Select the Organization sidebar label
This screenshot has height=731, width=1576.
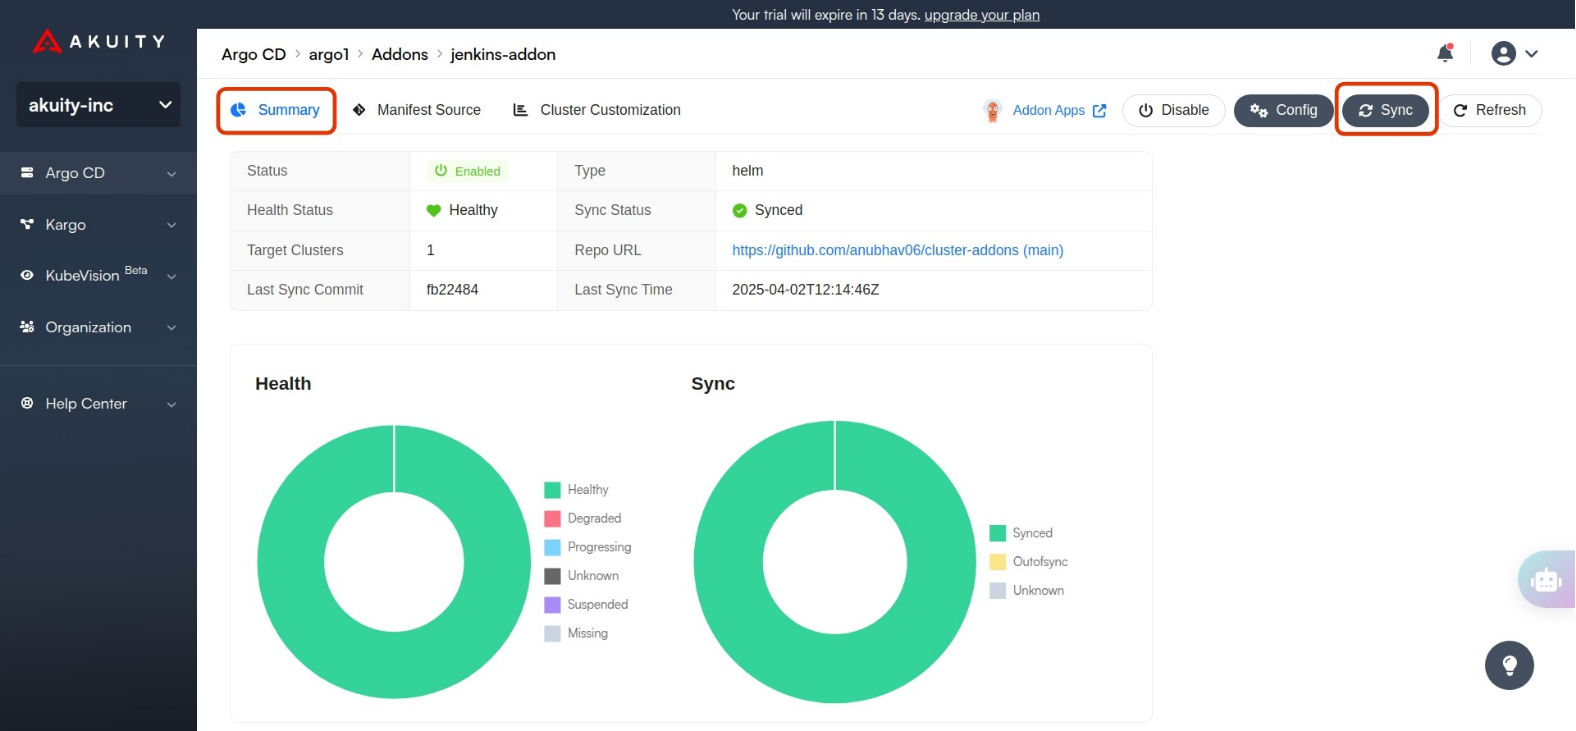coord(88,327)
